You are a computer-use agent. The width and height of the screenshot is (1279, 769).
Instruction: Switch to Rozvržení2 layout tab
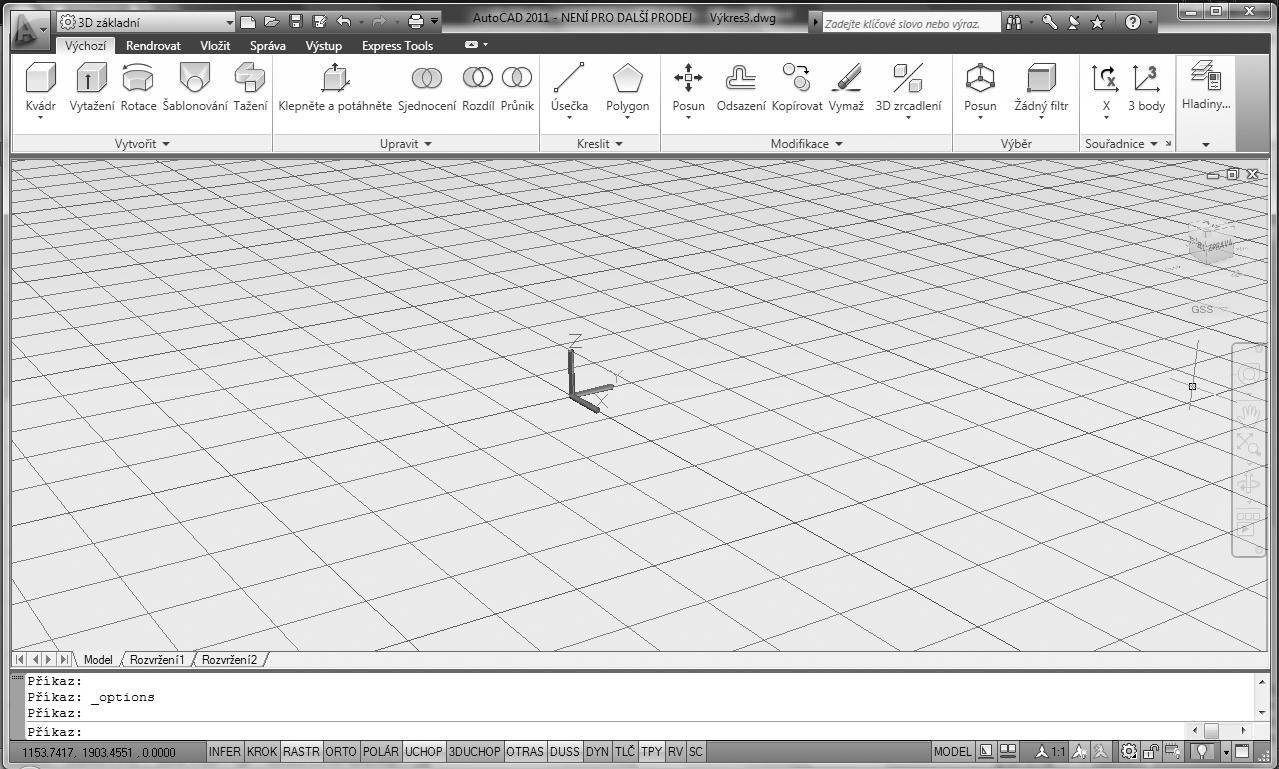(x=229, y=660)
